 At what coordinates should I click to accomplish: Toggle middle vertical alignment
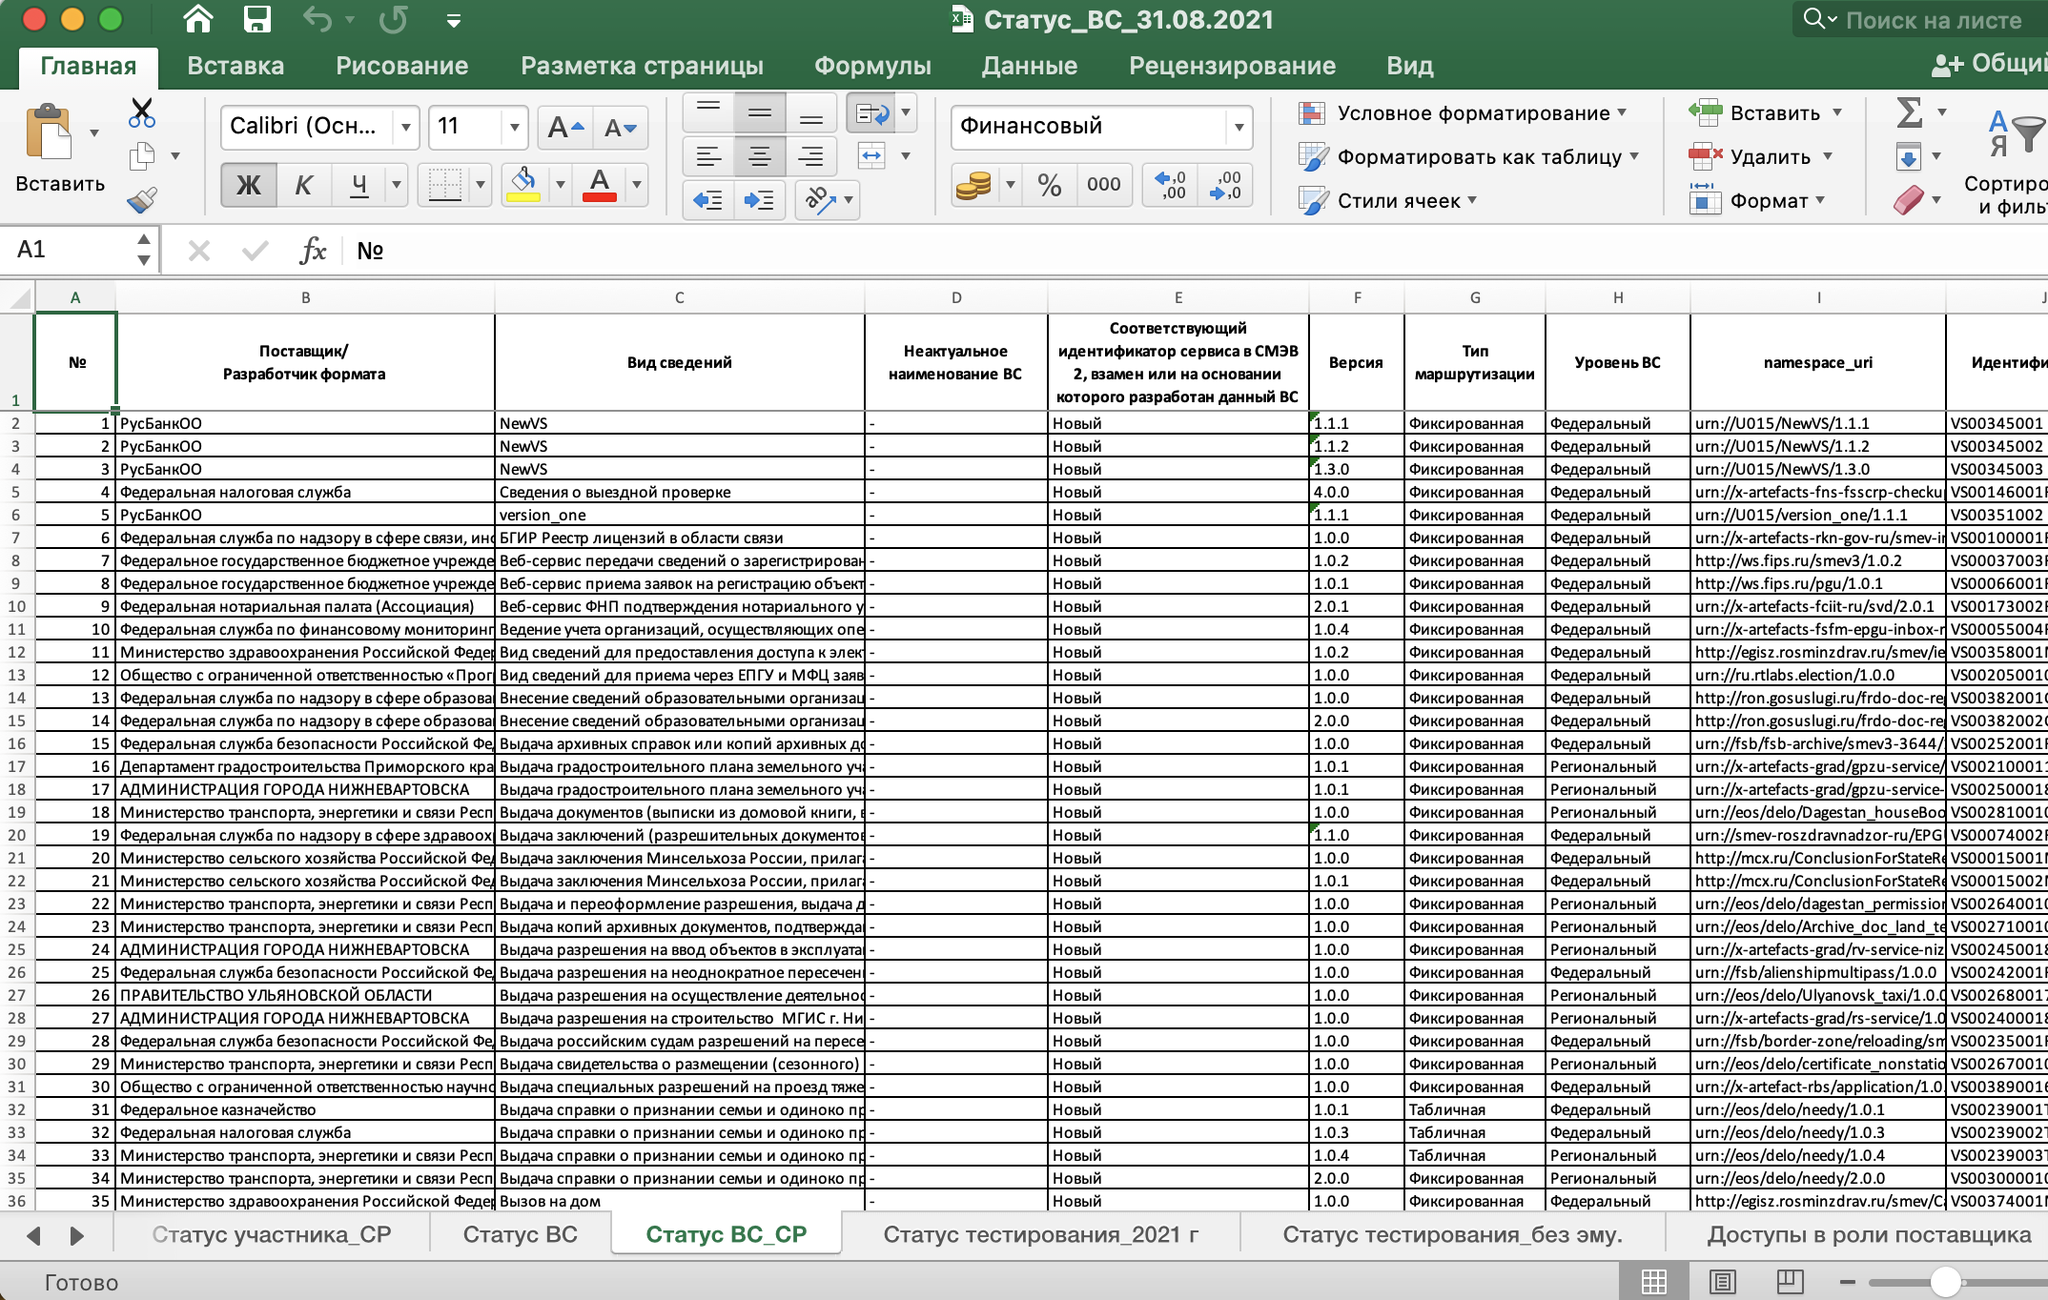tap(760, 113)
